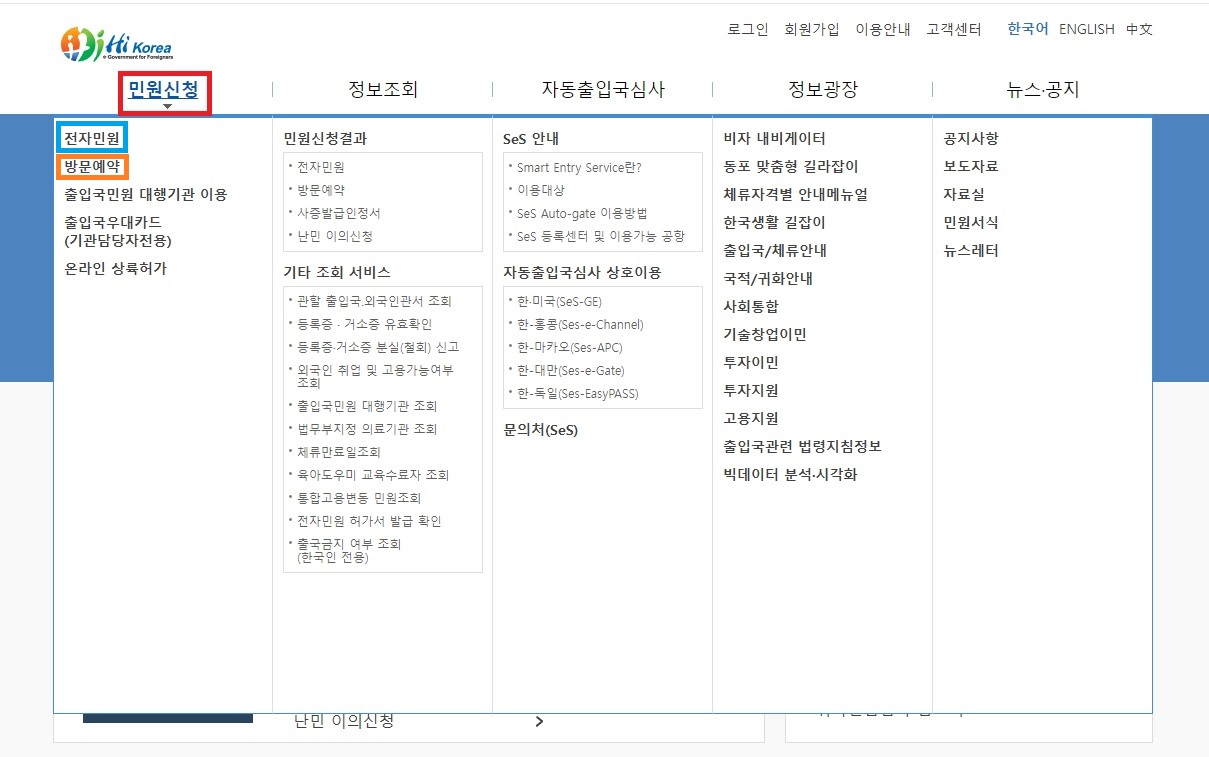
Task: Switch the site language to ENGLISH
Action: (x=1086, y=29)
